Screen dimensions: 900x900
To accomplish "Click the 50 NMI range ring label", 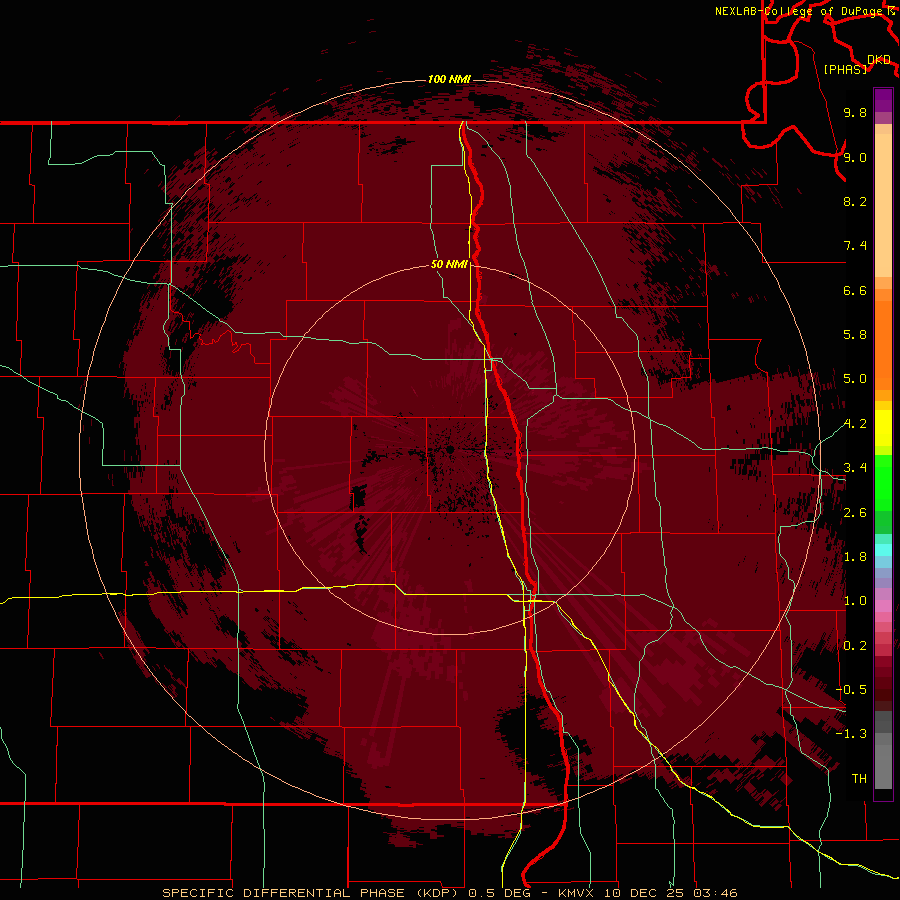I will click(x=449, y=264).
